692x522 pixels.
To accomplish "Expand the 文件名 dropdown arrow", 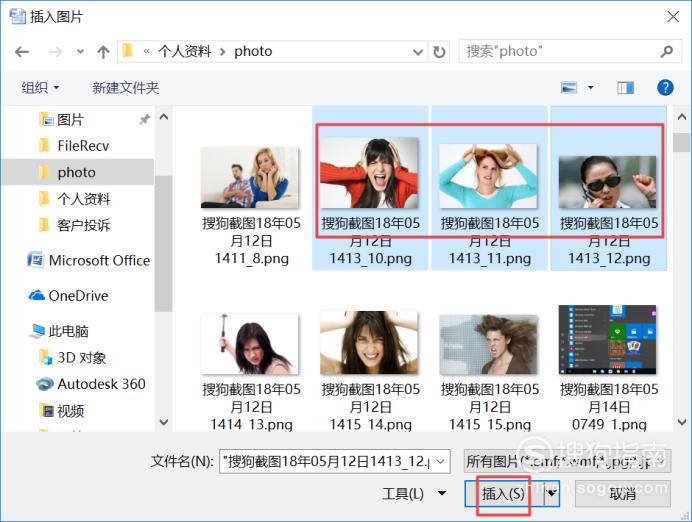I will (441, 462).
